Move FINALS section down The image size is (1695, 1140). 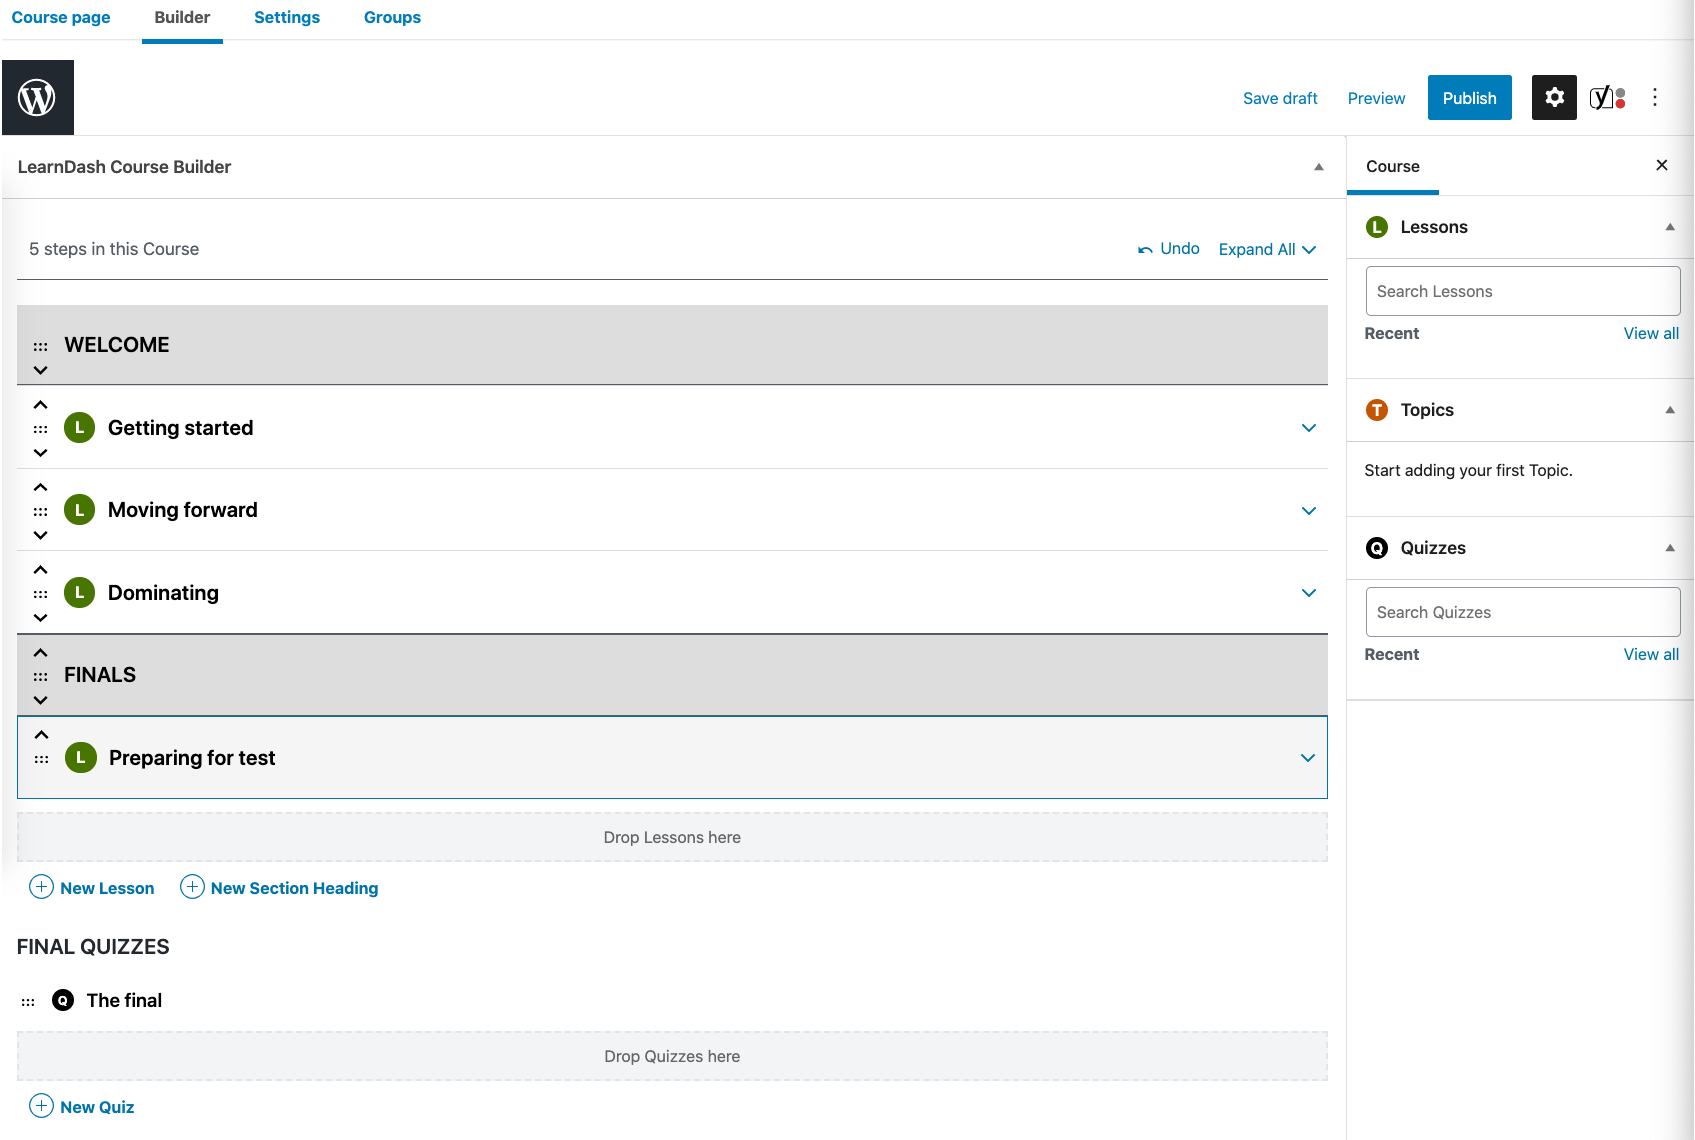[x=40, y=700]
